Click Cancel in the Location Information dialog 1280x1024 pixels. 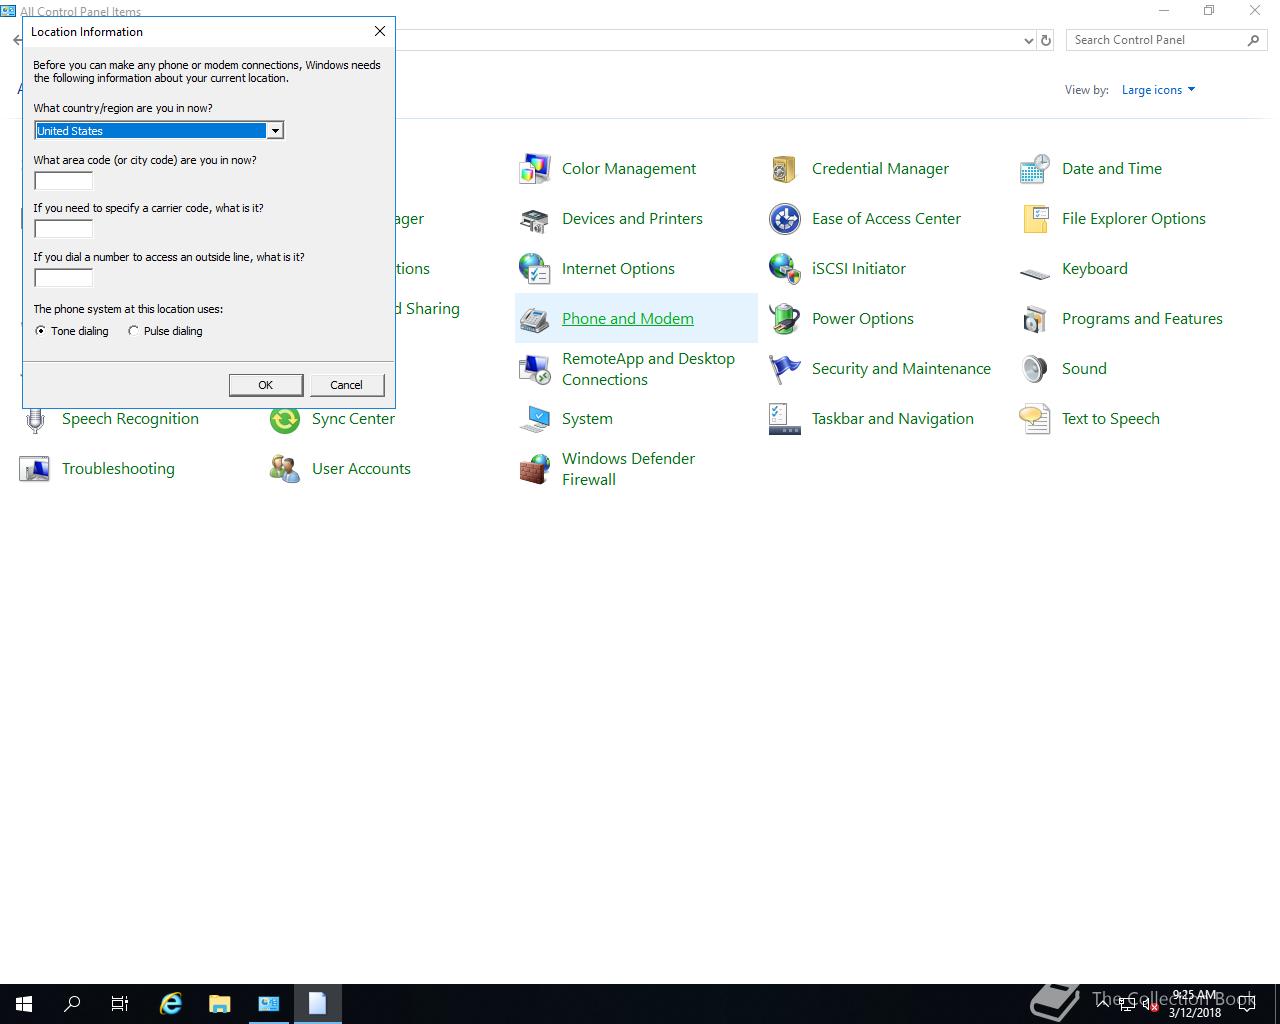[x=346, y=385]
